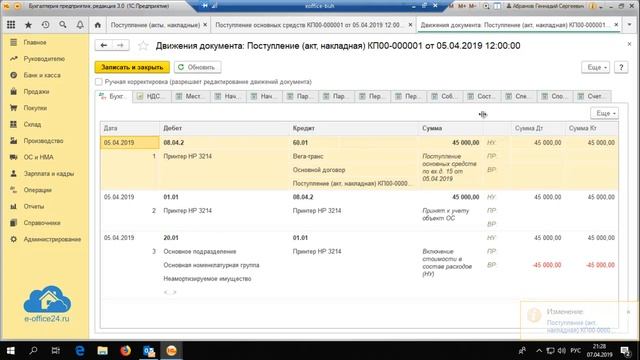The width and height of the screenshot is (640, 360).
Task: Open the sections menu grid icon
Action: coord(11,25)
